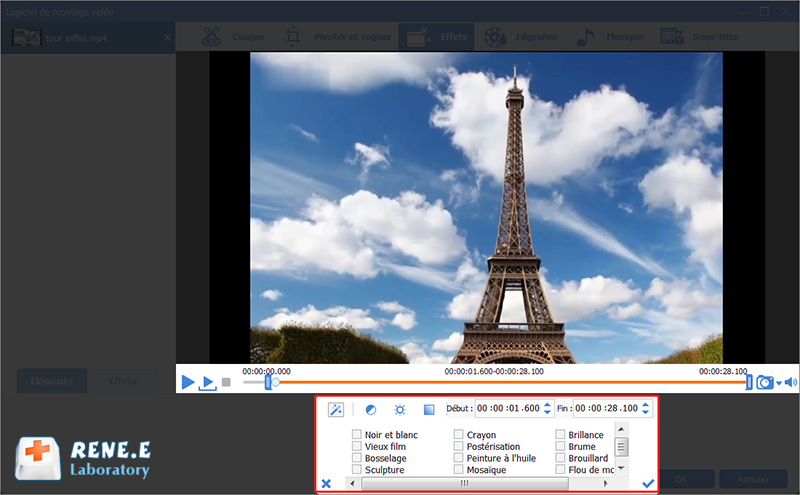Click the timeline start trim handle
This screenshot has height=495, width=800.
[x=268, y=382]
